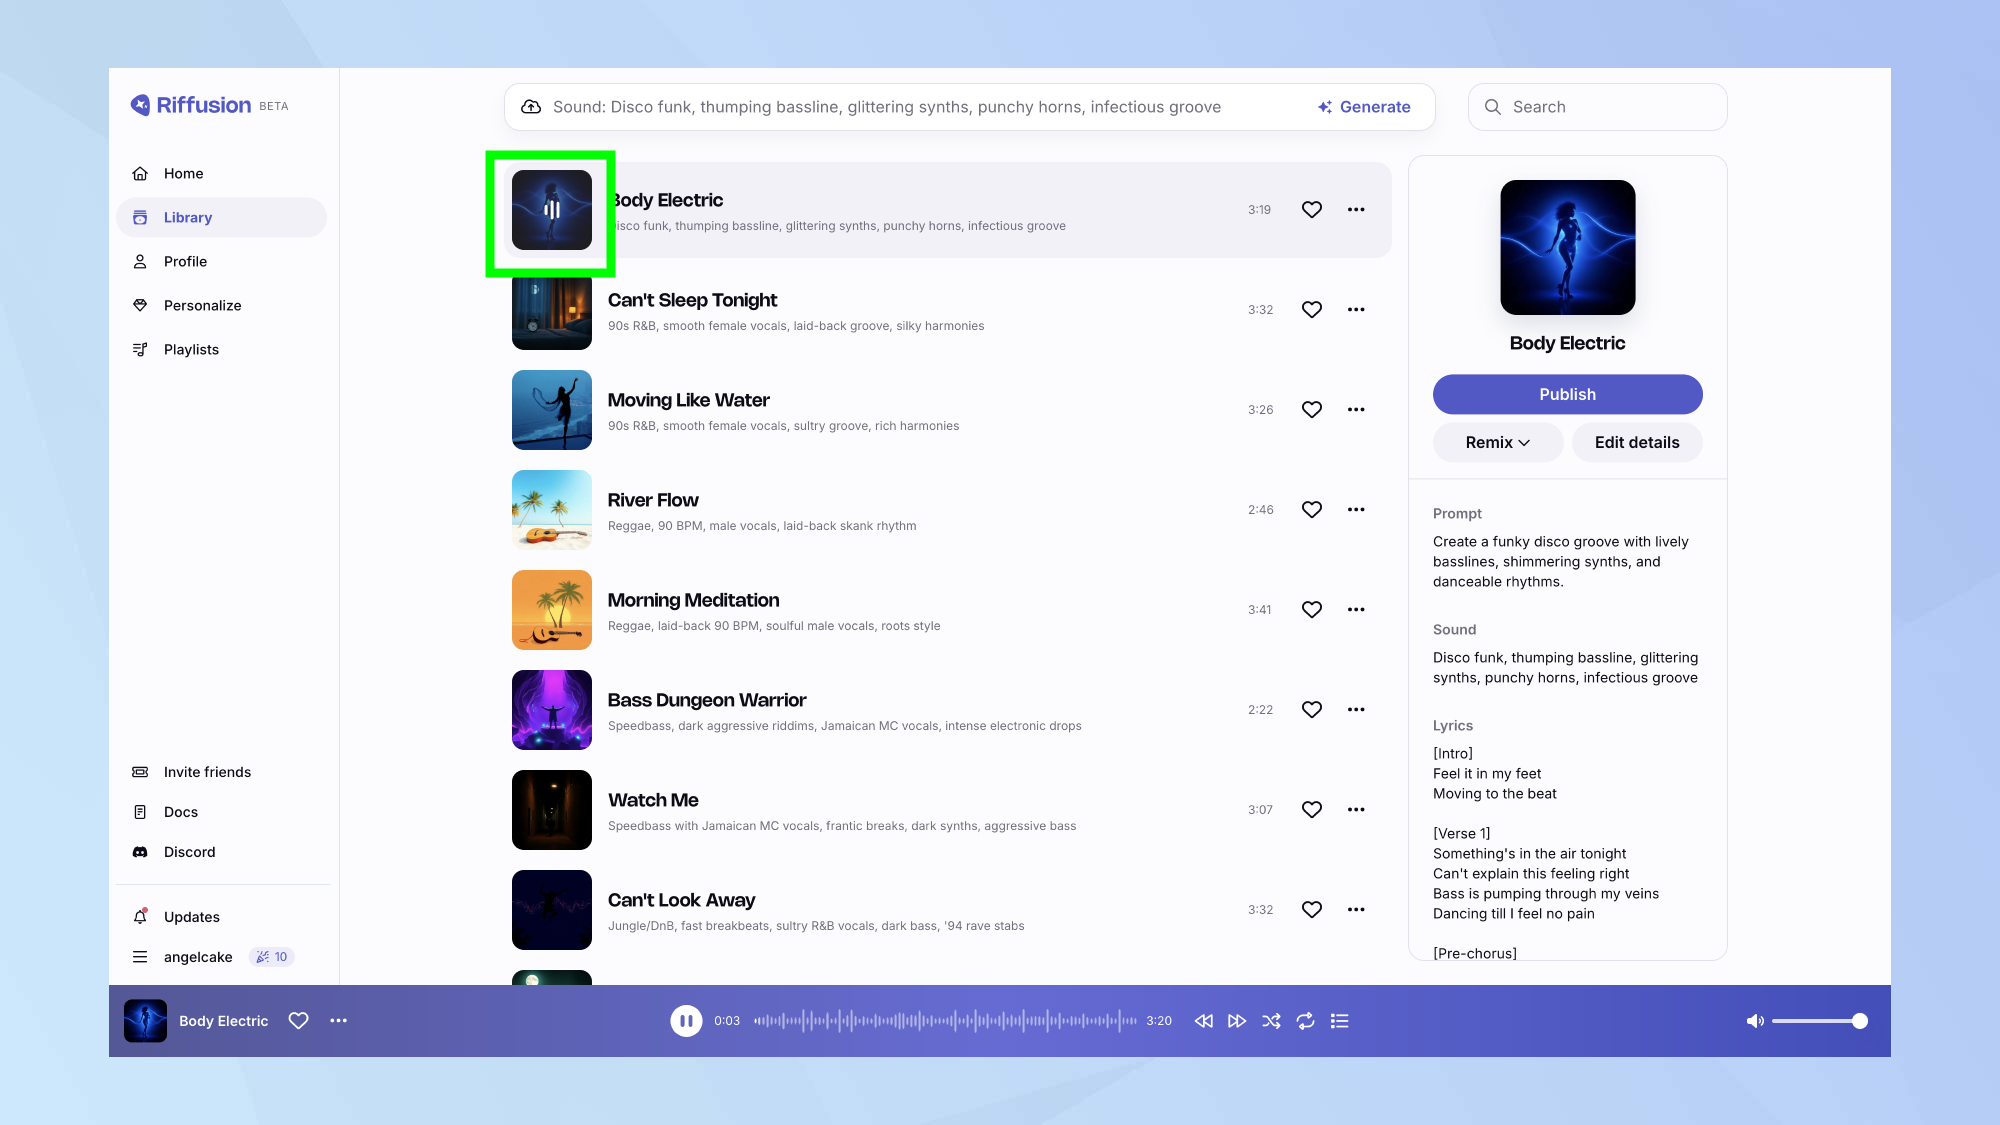Viewport: 2000px width, 1125px height.
Task: Go to Playlists in the sidebar
Action: tap(190, 350)
